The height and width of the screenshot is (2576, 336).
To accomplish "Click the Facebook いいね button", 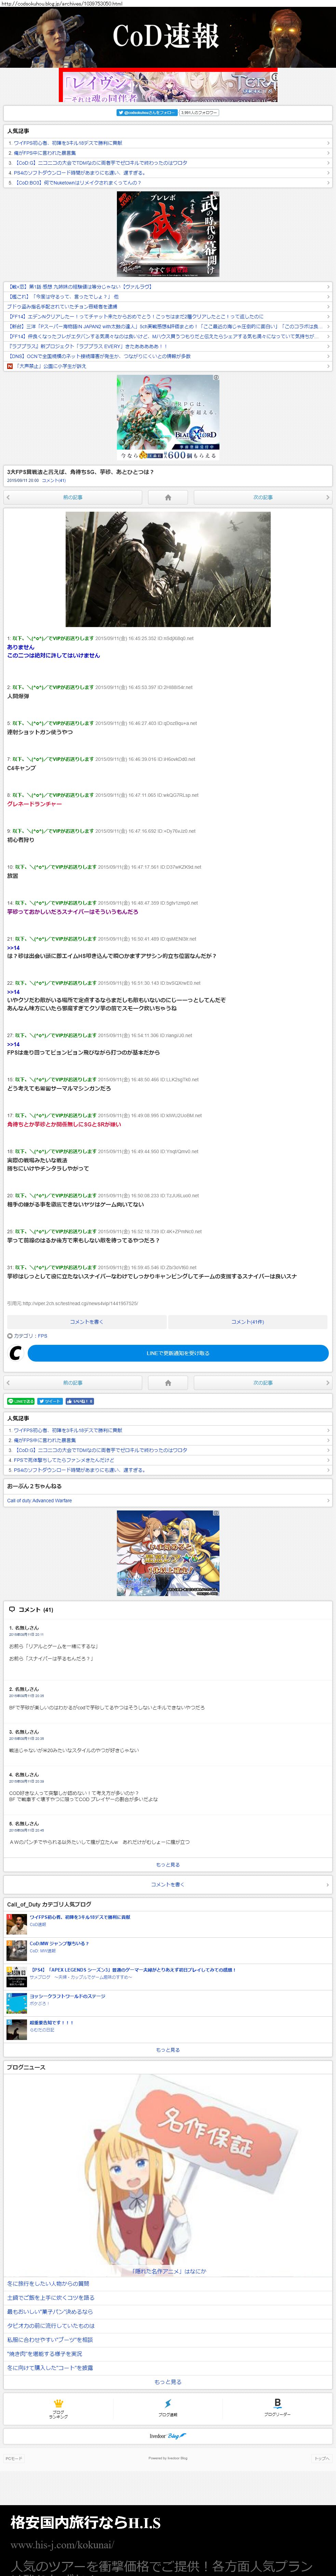I will click(x=80, y=1401).
